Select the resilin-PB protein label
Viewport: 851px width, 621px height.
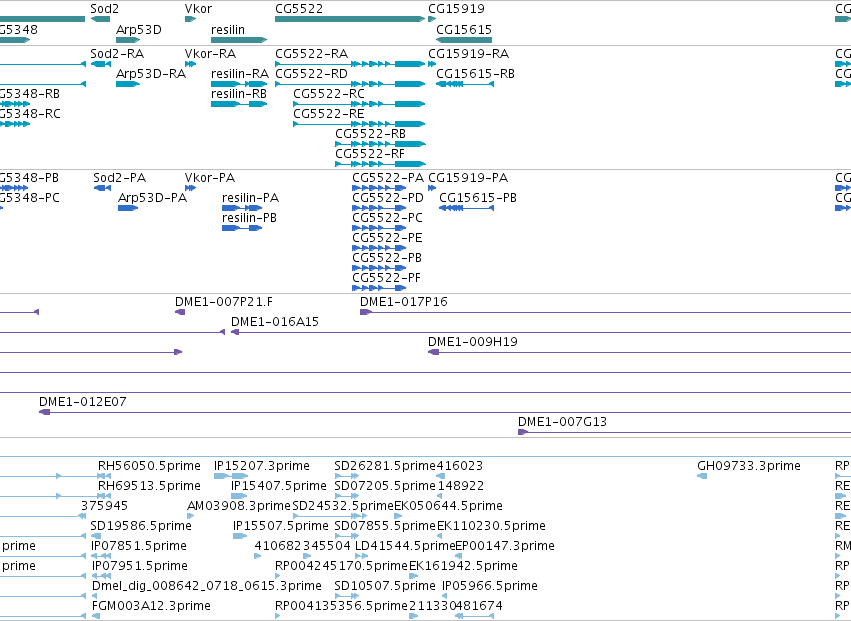pyautogui.click(x=249, y=218)
